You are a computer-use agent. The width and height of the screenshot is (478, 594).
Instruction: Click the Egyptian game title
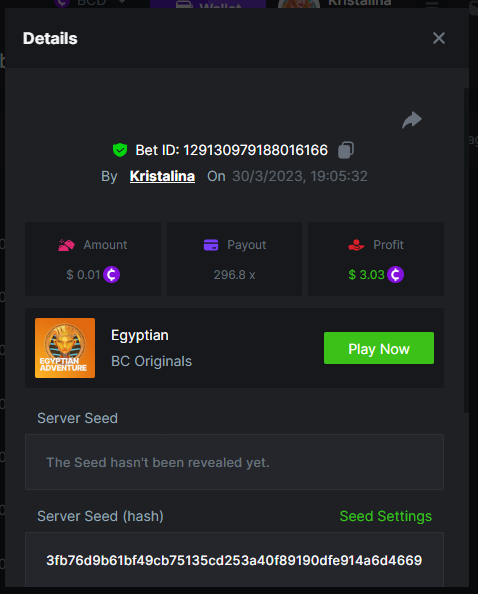(x=140, y=336)
